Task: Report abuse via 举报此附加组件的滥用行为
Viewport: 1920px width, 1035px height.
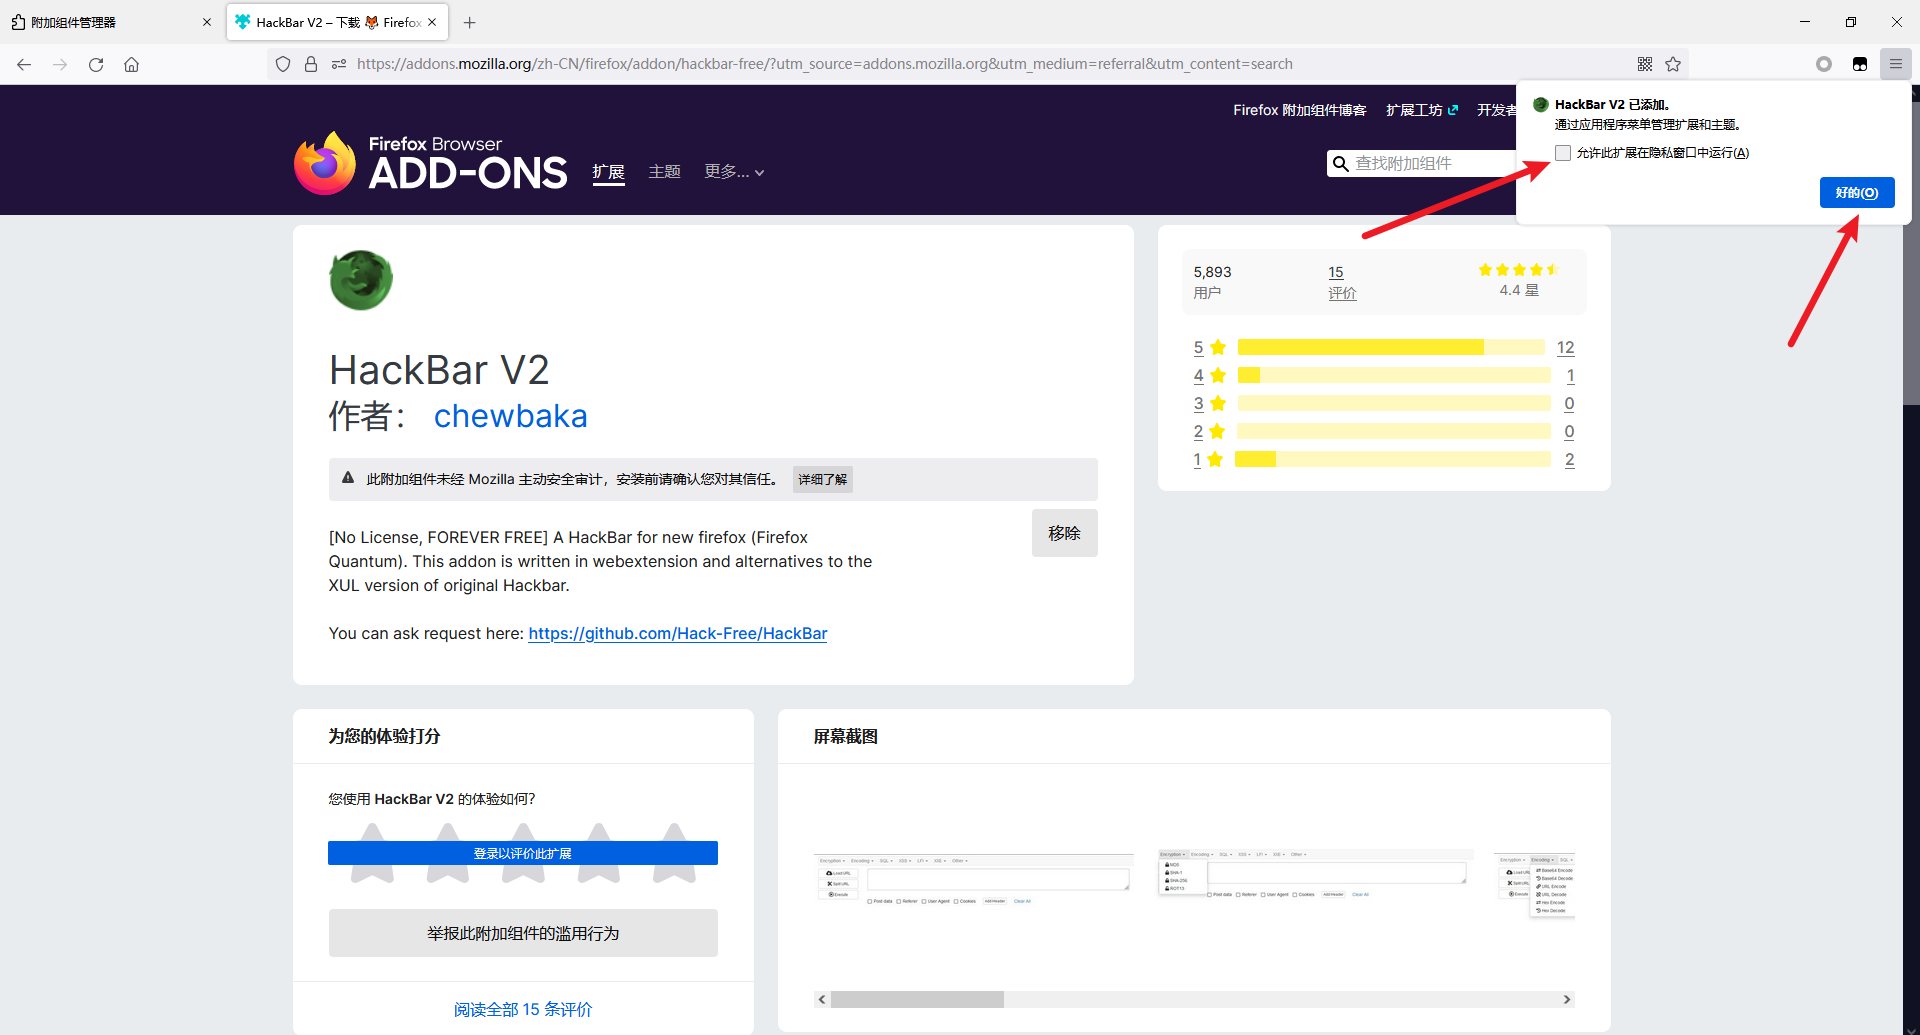Action: tap(523, 933)
